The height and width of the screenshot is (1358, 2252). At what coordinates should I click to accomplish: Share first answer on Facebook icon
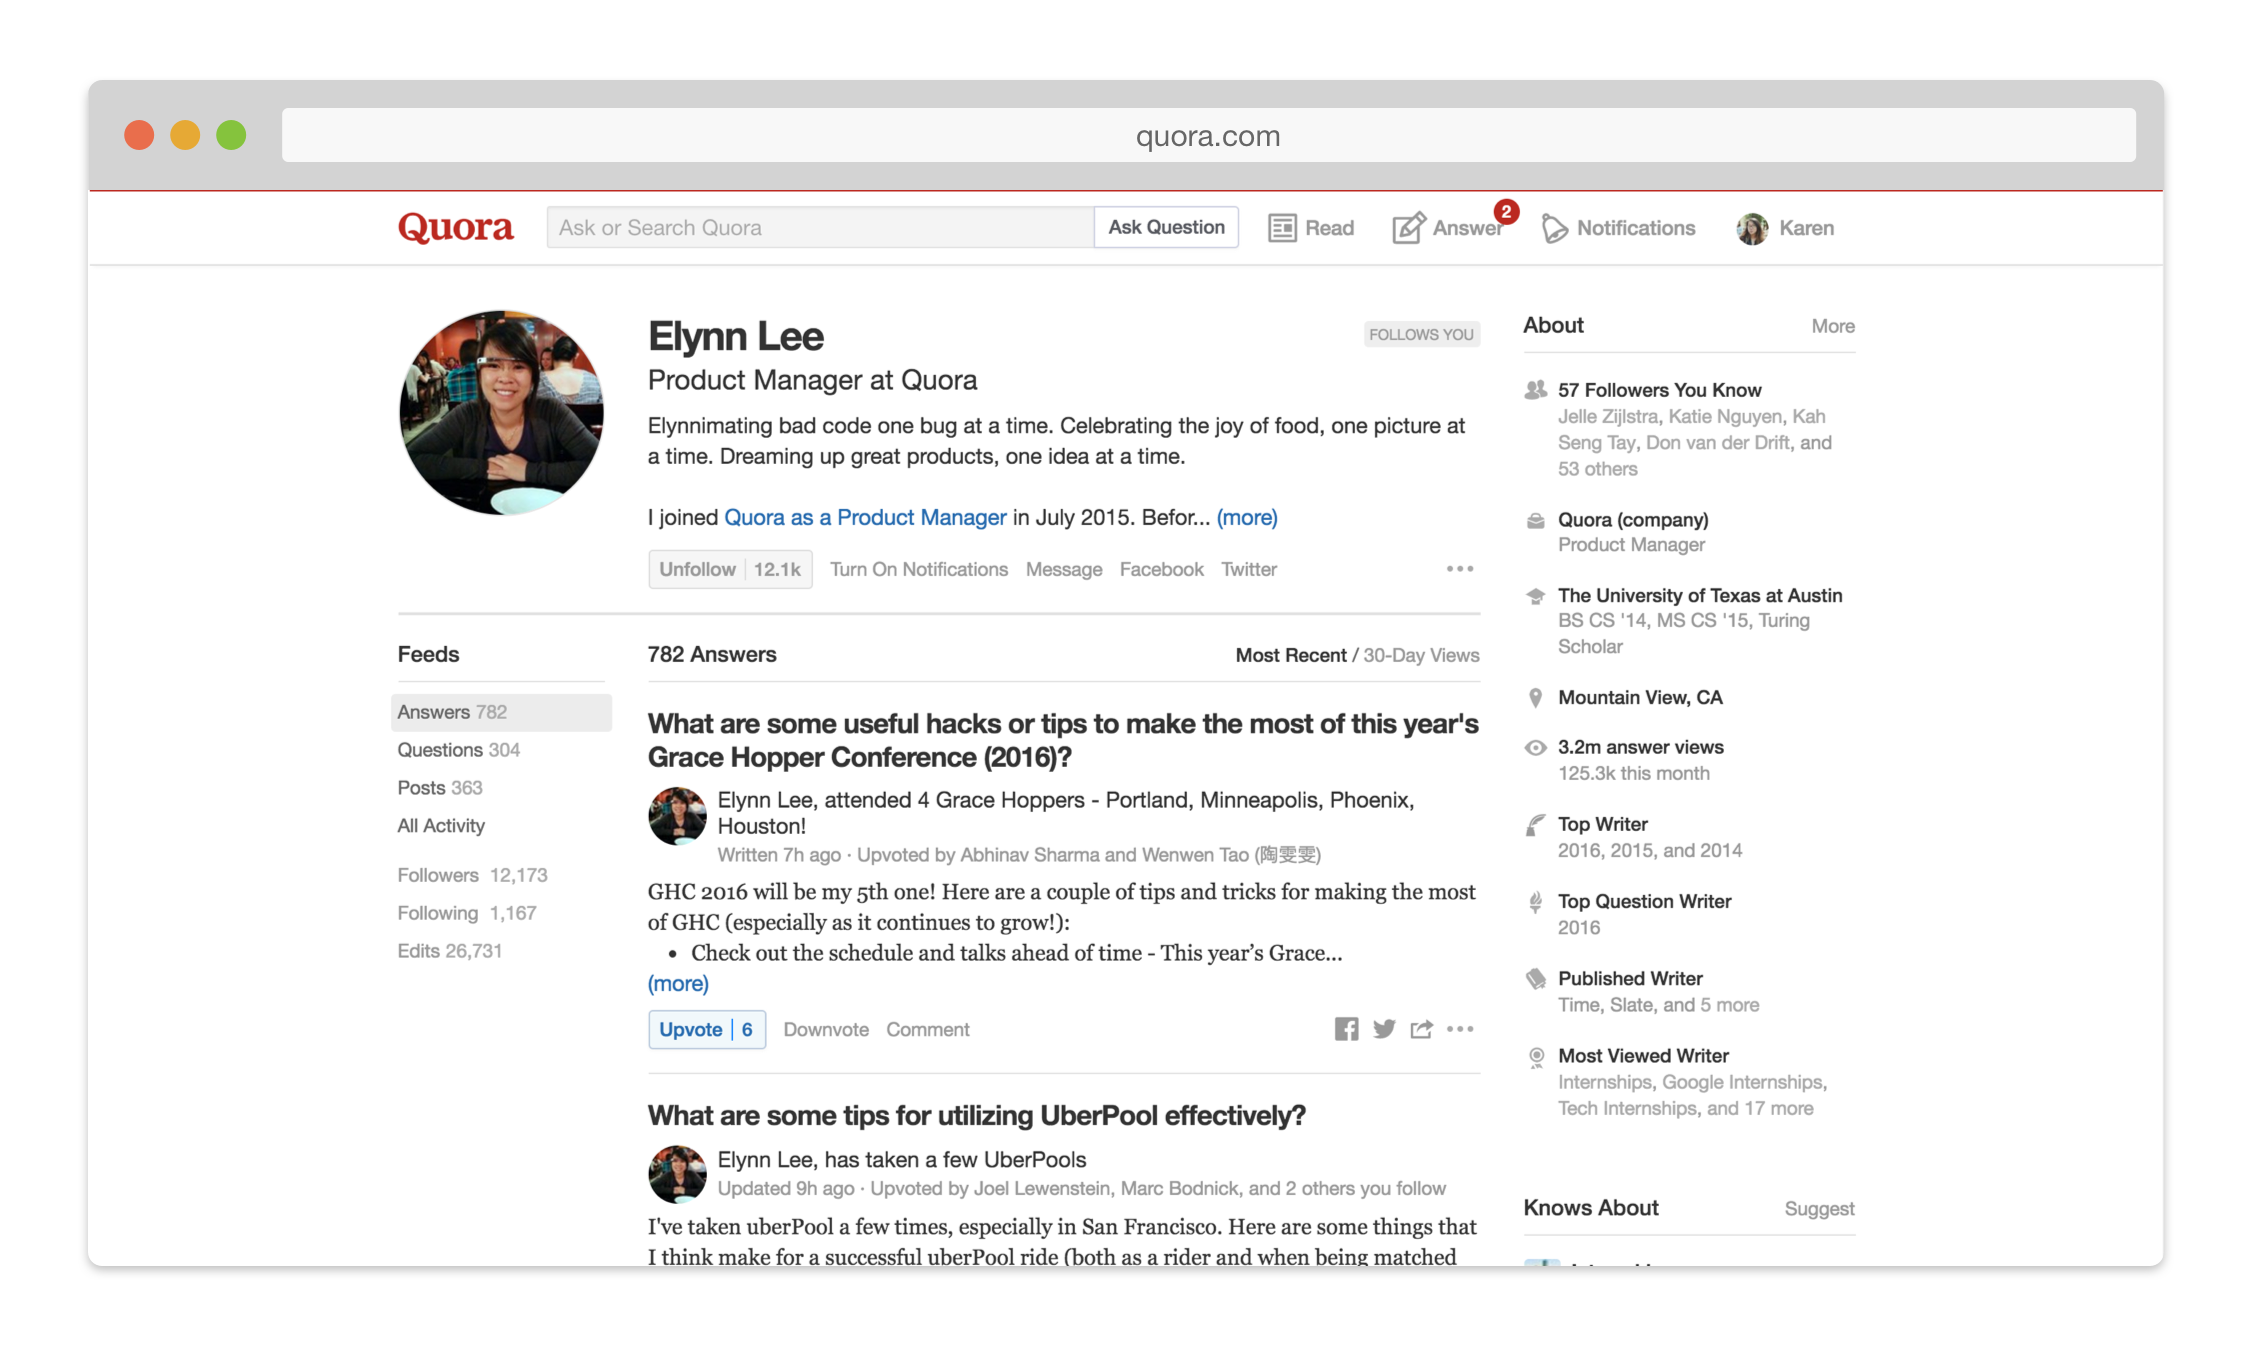pos(1346,1029)
